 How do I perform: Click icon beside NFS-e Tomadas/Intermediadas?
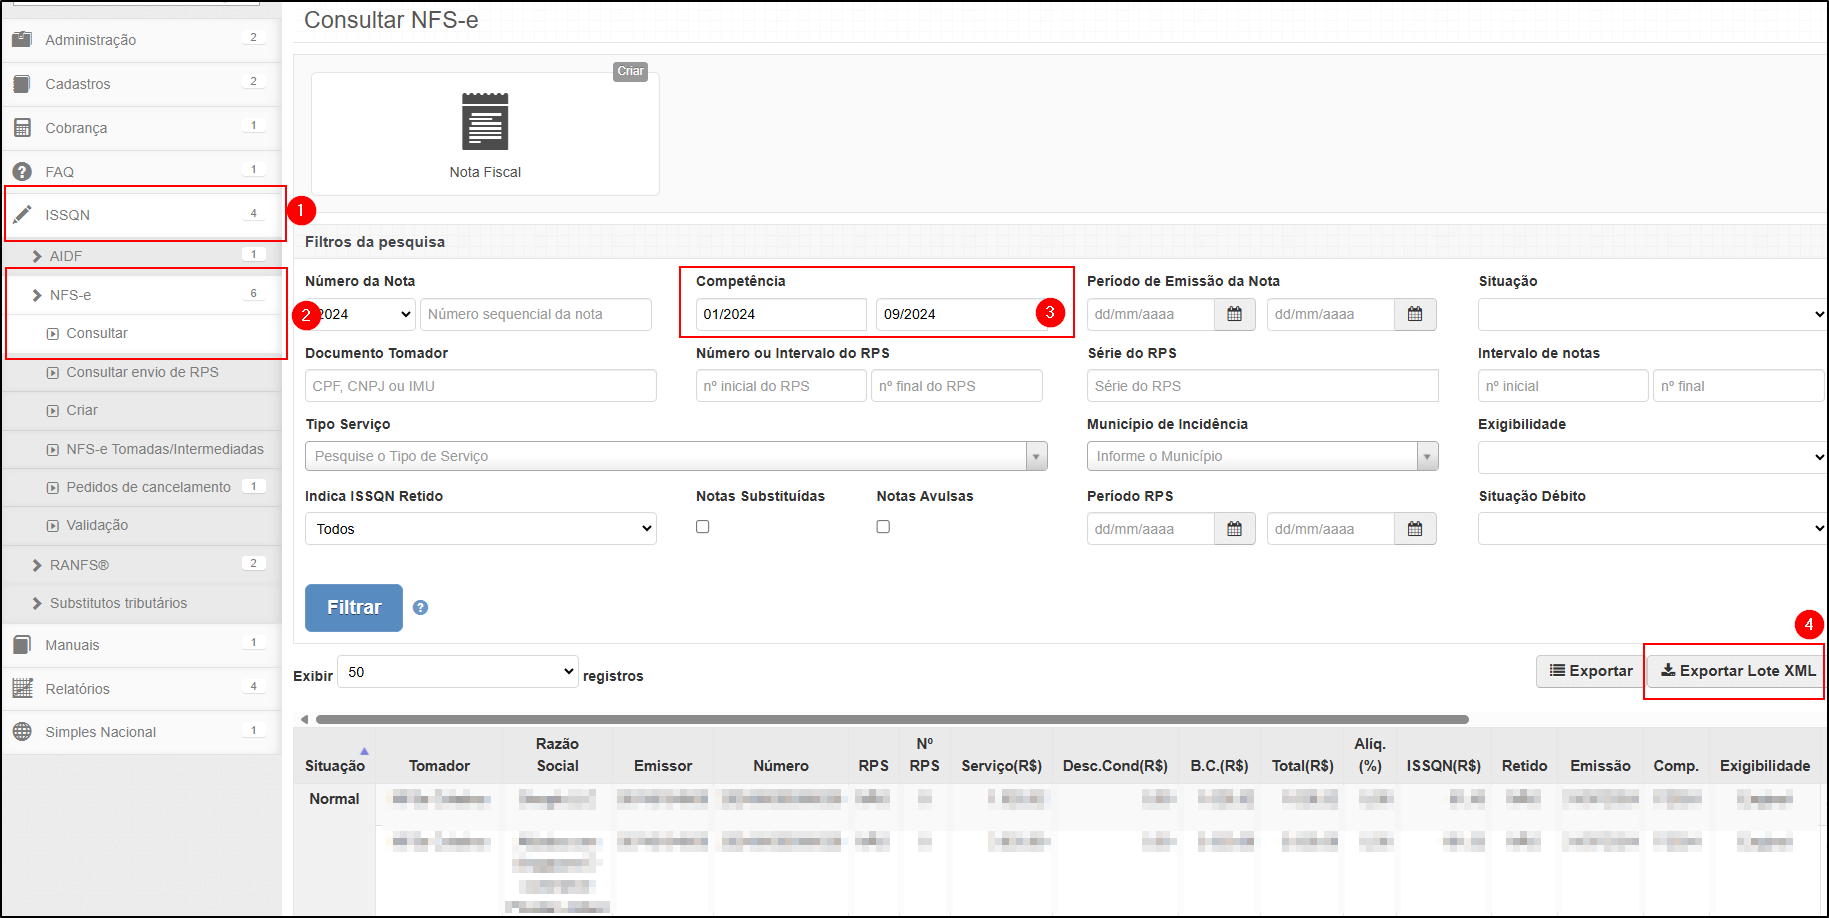(53, 450)
